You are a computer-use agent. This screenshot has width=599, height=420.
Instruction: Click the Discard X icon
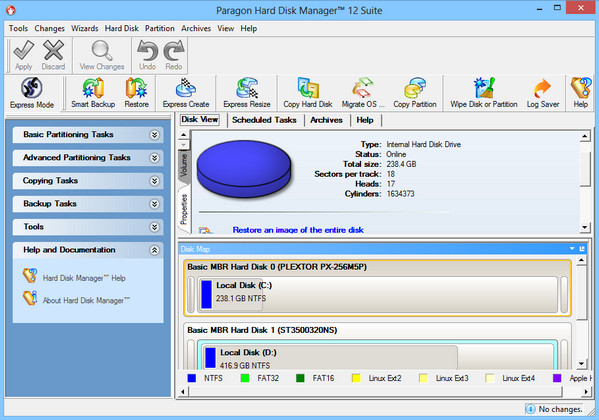pyautogui.click(x=53, y=51)
